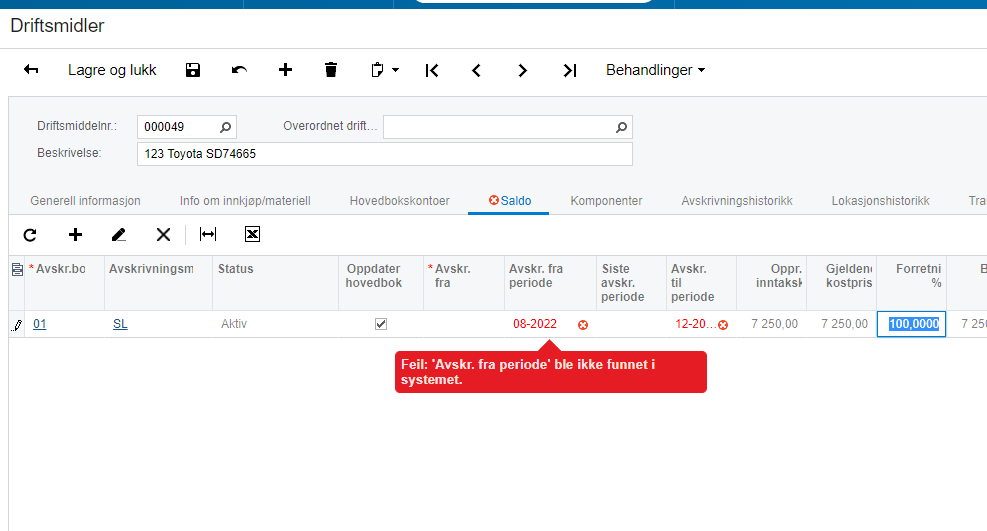
Task: Click the row pencil edit indicator
Action: (17, 325)
